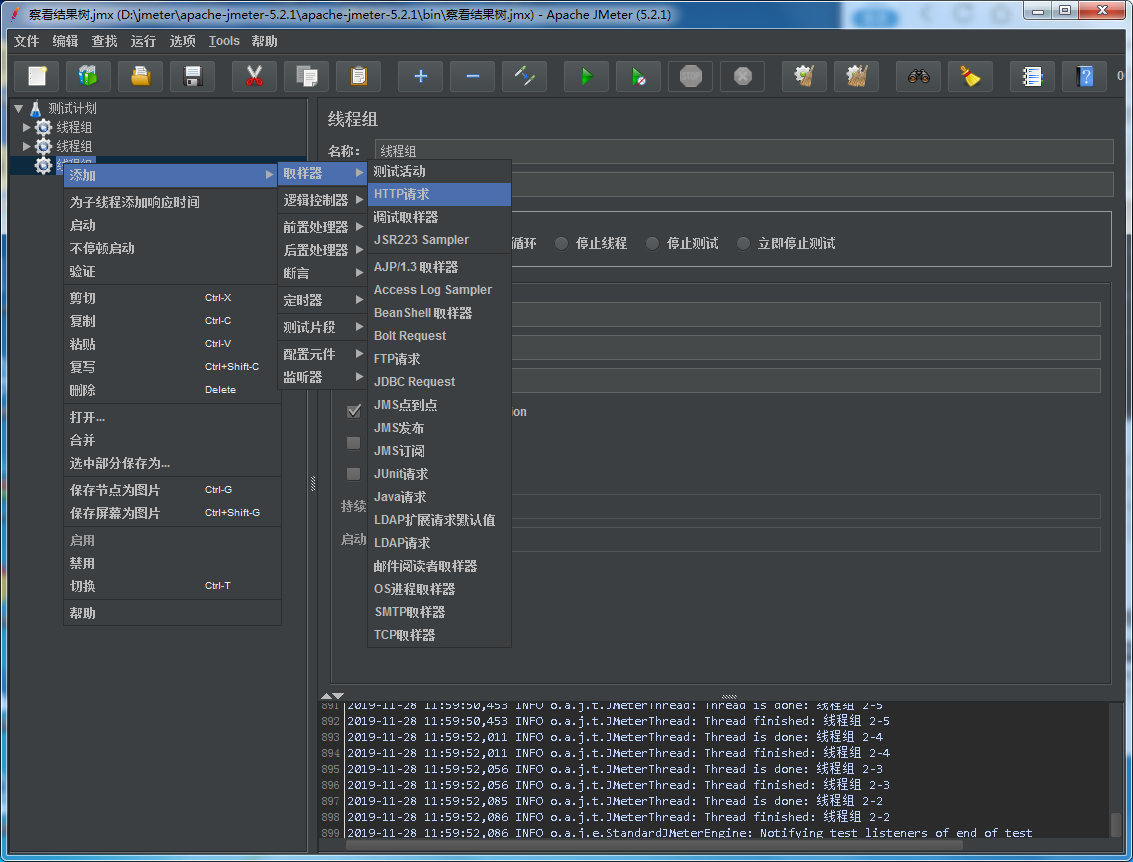Open the 帮助 menu in menu bar
This screenshot has width=1133, height=862.
point(264,41)
